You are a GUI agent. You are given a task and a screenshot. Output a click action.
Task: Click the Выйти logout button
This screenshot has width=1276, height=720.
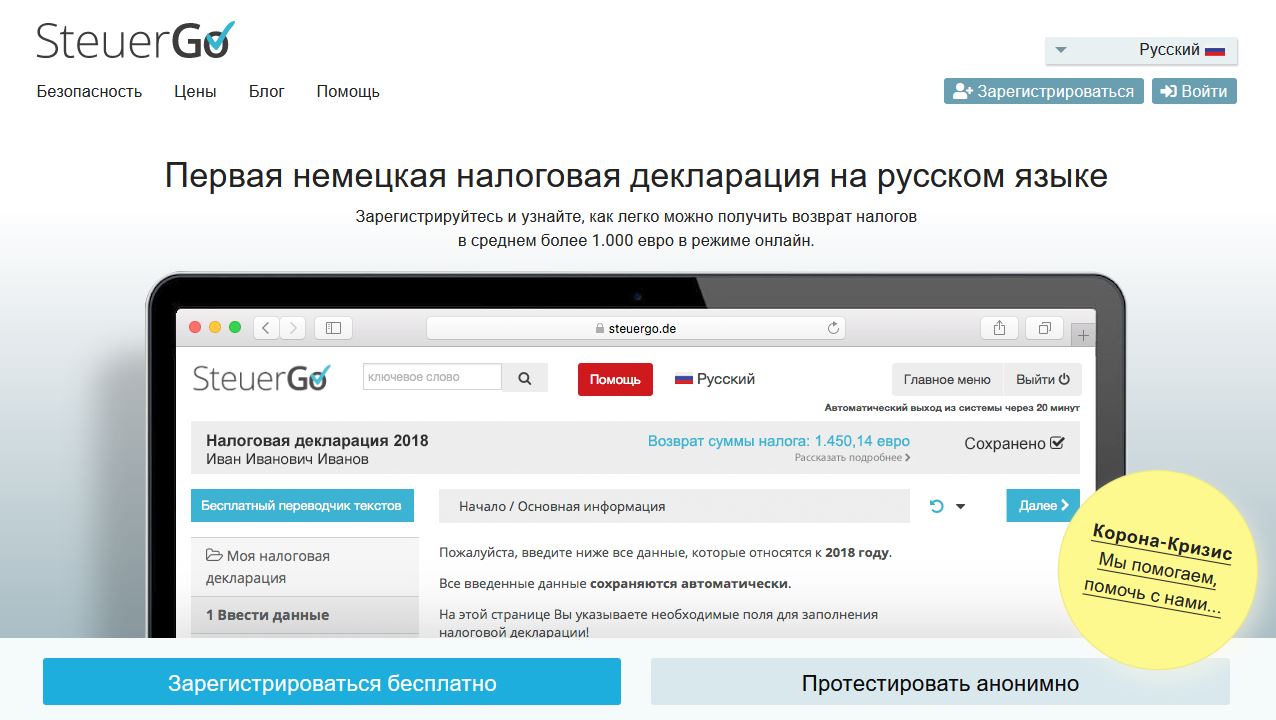[x=1043, y=379]
